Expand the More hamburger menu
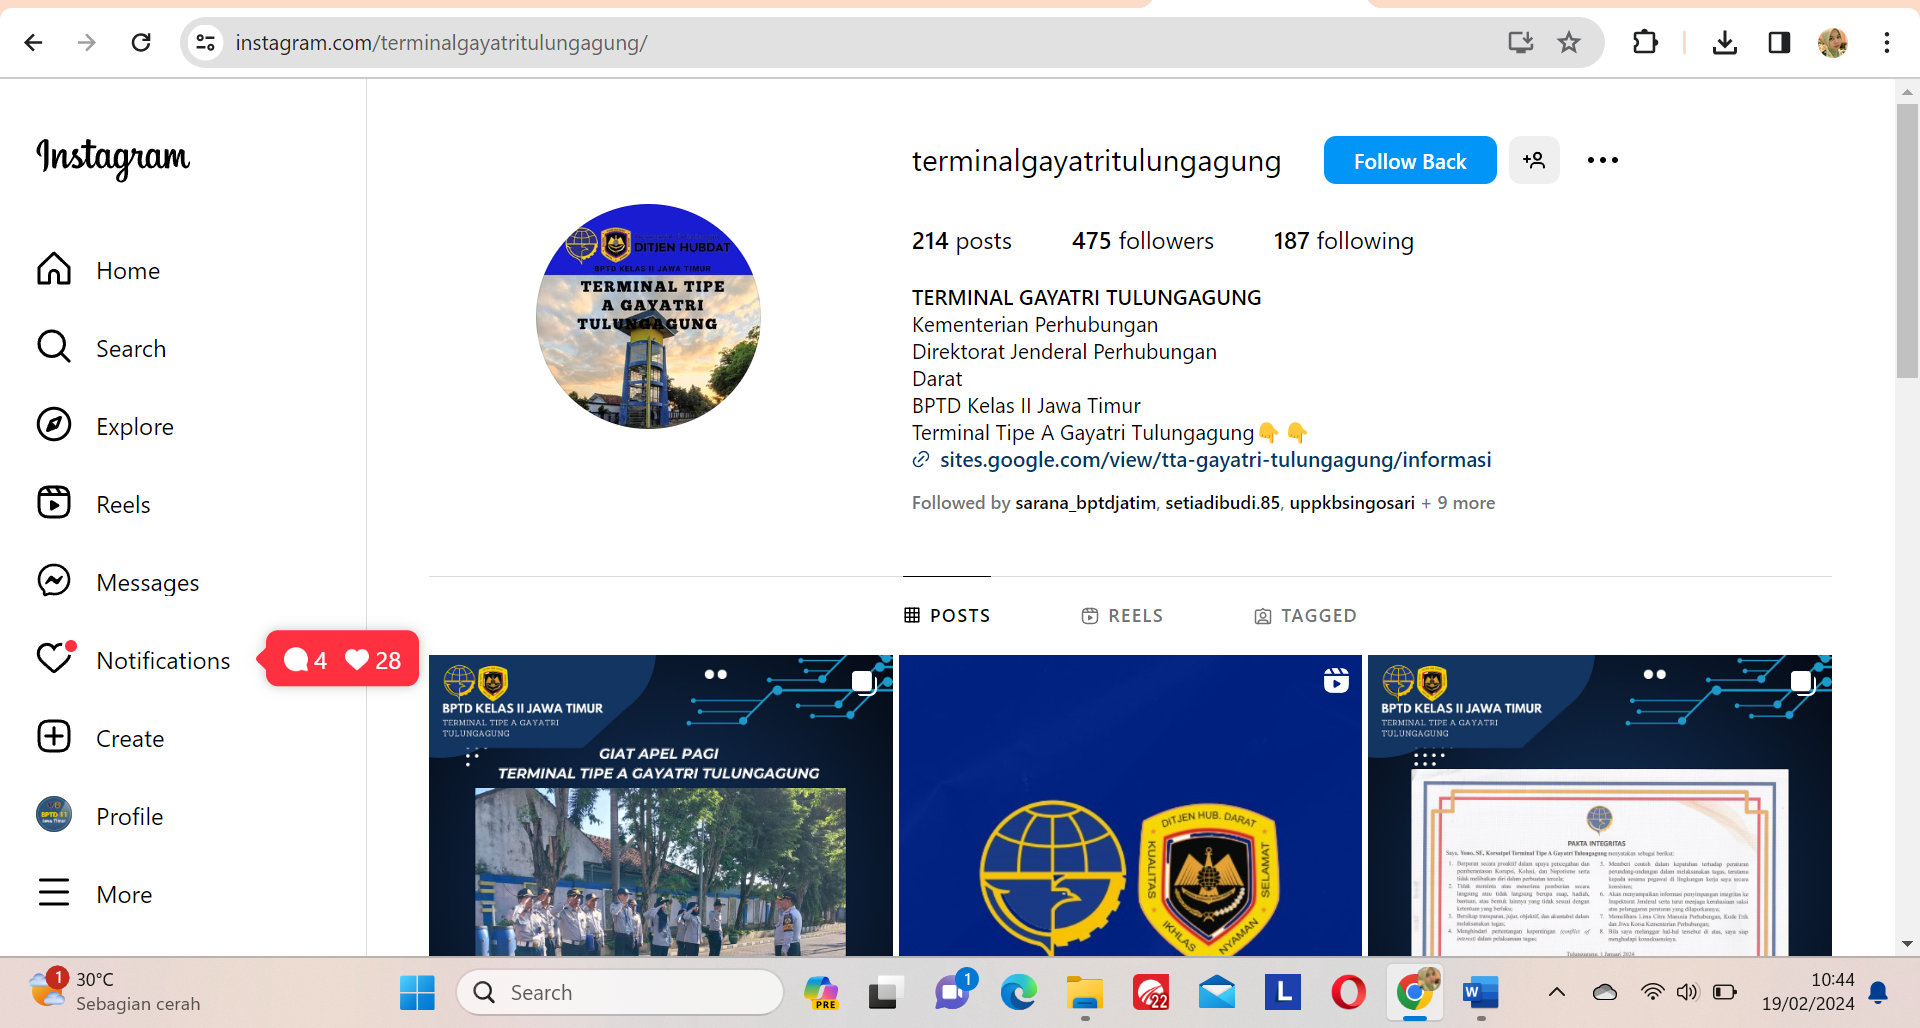This screenshot has width=1920, height=1028. pos(54,893)
